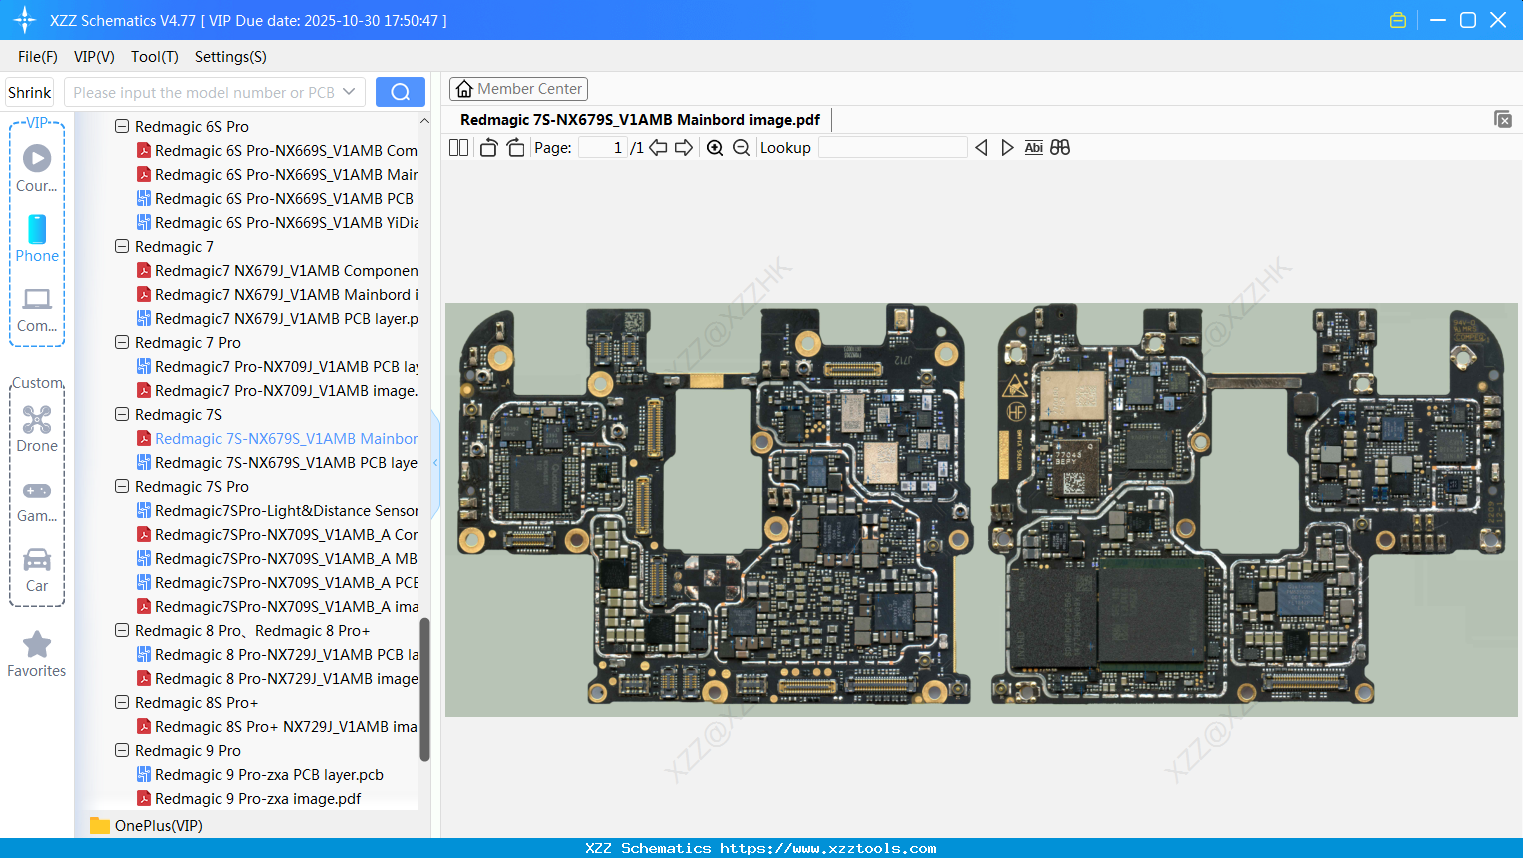The image size is (1523, 858).
Task: Rotate the PDF clockwise
Action: pyautogui.click(x=514, y=147)
